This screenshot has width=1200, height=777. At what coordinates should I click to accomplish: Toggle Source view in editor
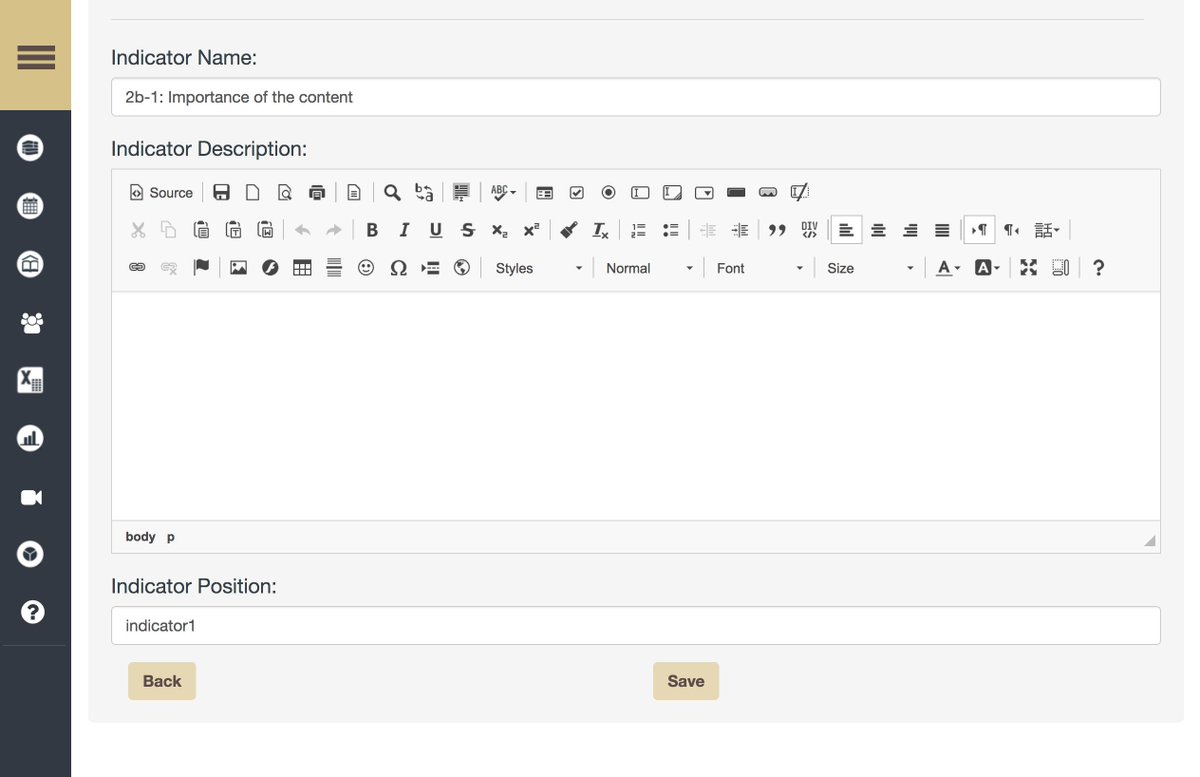(x=161, y=192)
